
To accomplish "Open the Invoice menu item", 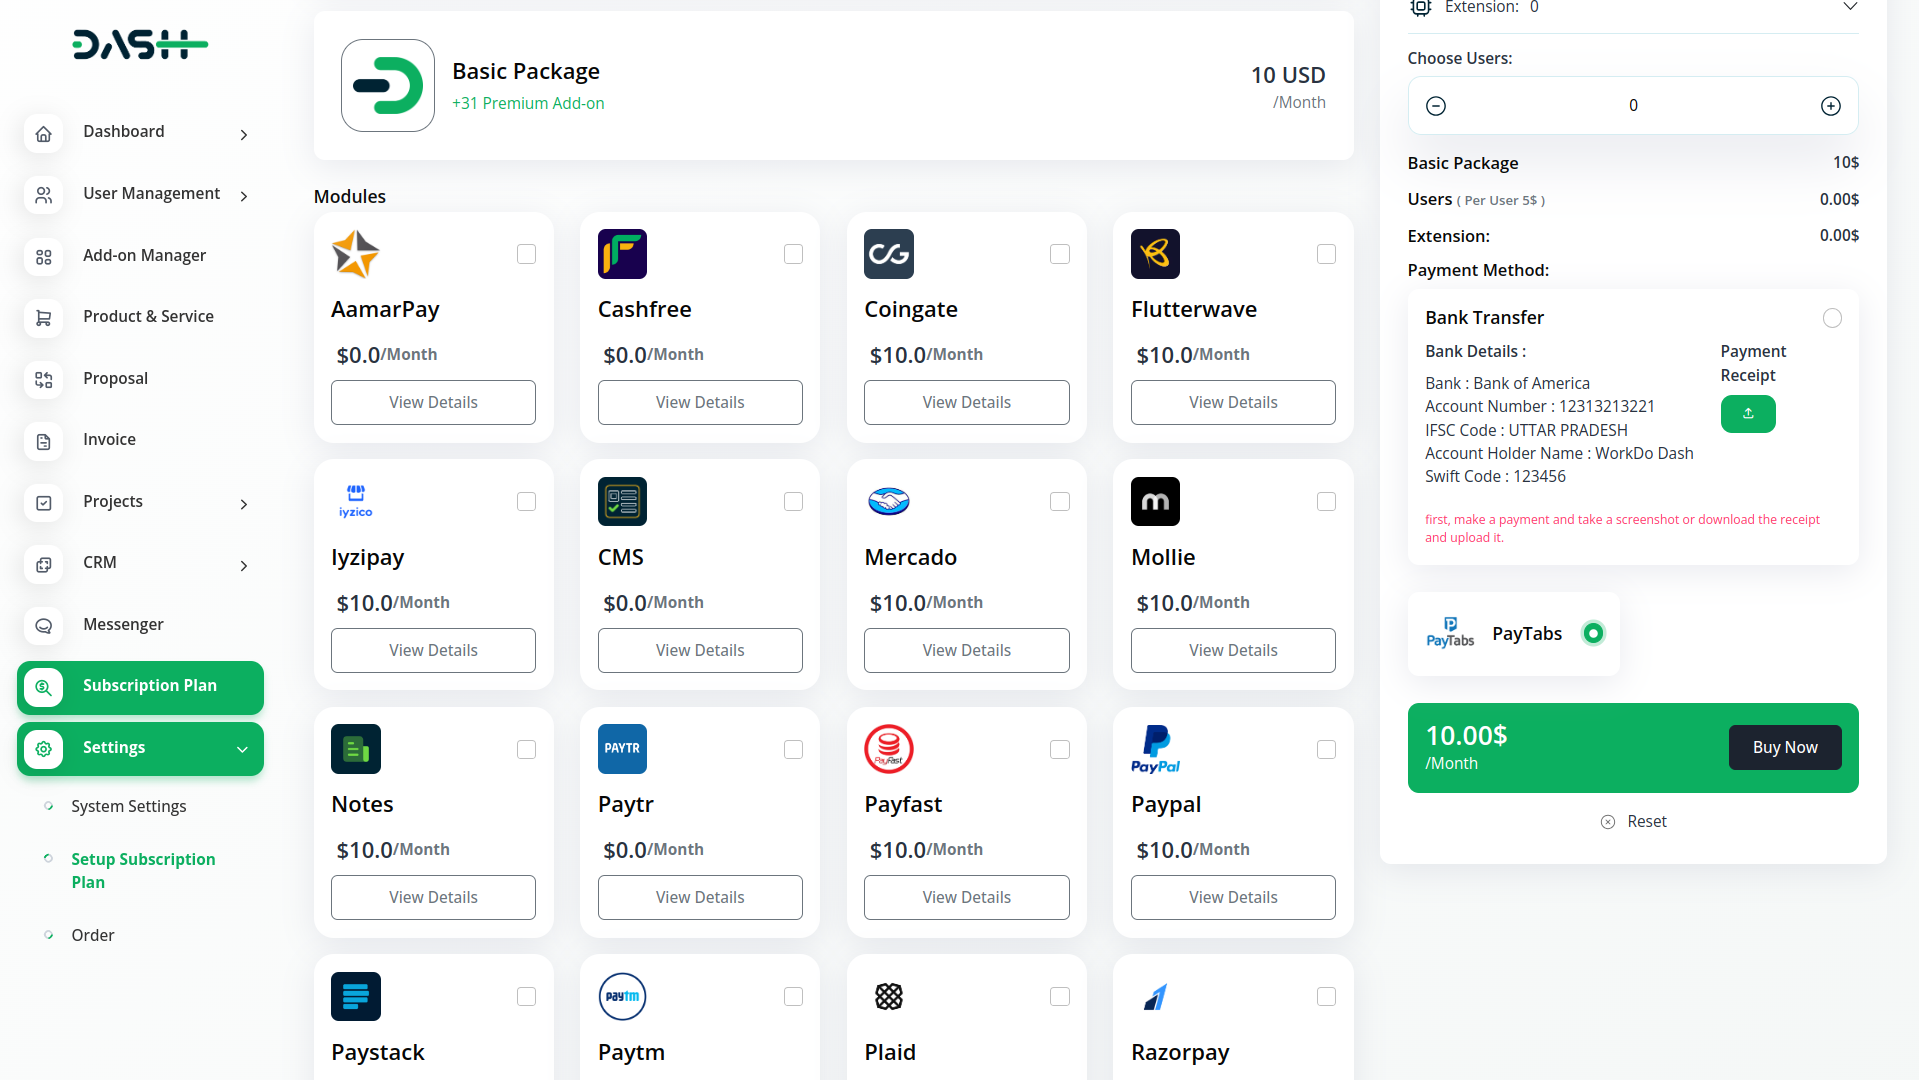I will pos(109,439).
